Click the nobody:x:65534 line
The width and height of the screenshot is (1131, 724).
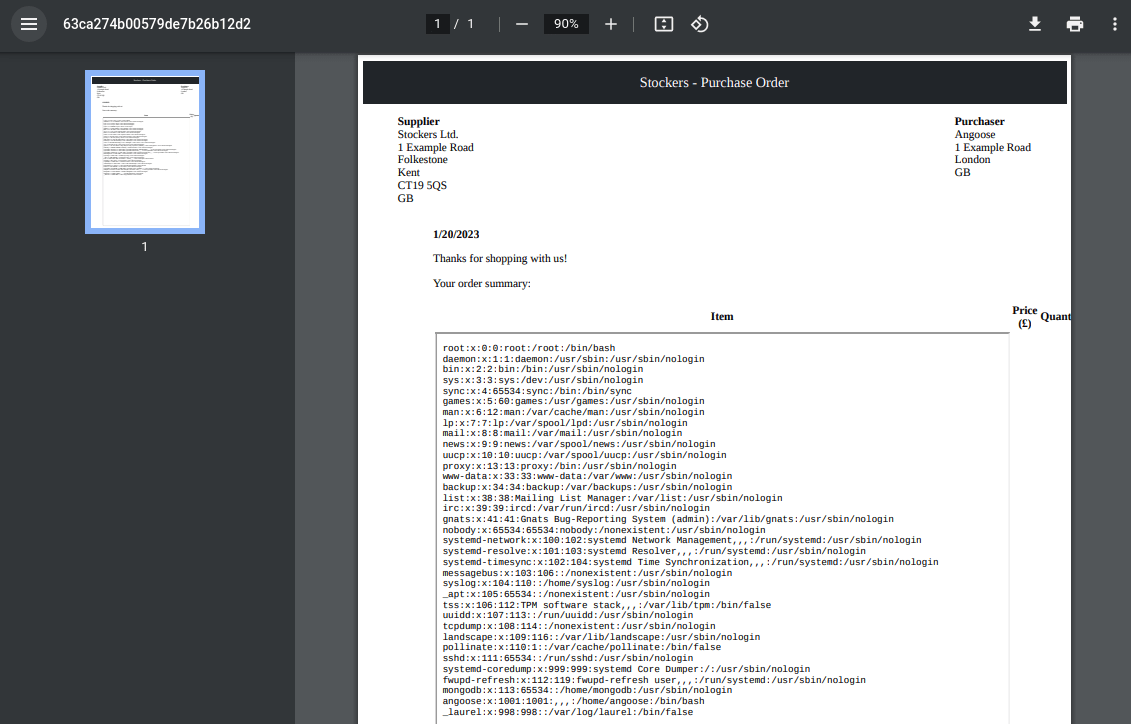(604, 530)
